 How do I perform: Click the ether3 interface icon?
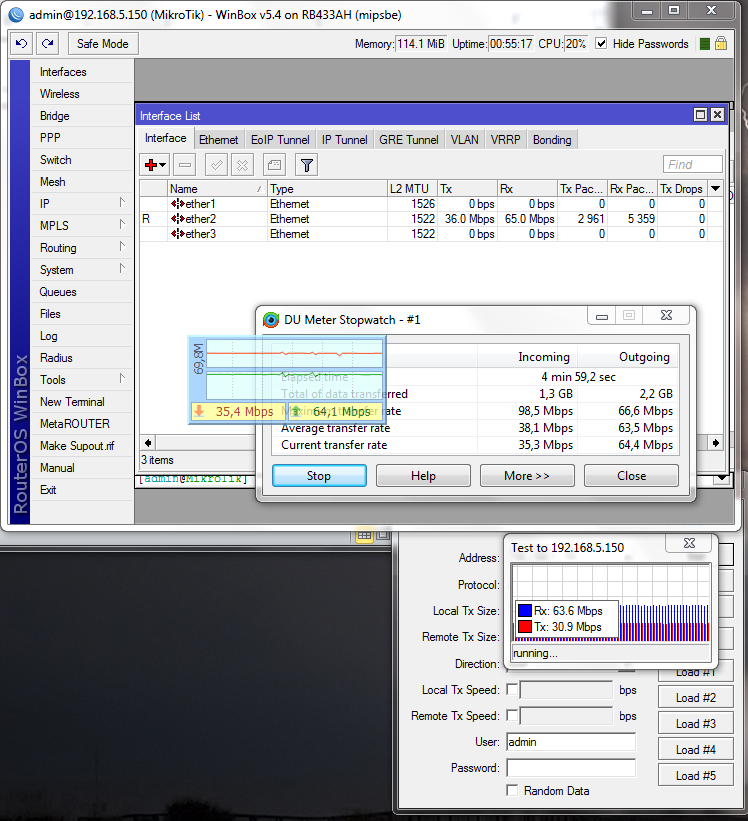pos(177,234)
